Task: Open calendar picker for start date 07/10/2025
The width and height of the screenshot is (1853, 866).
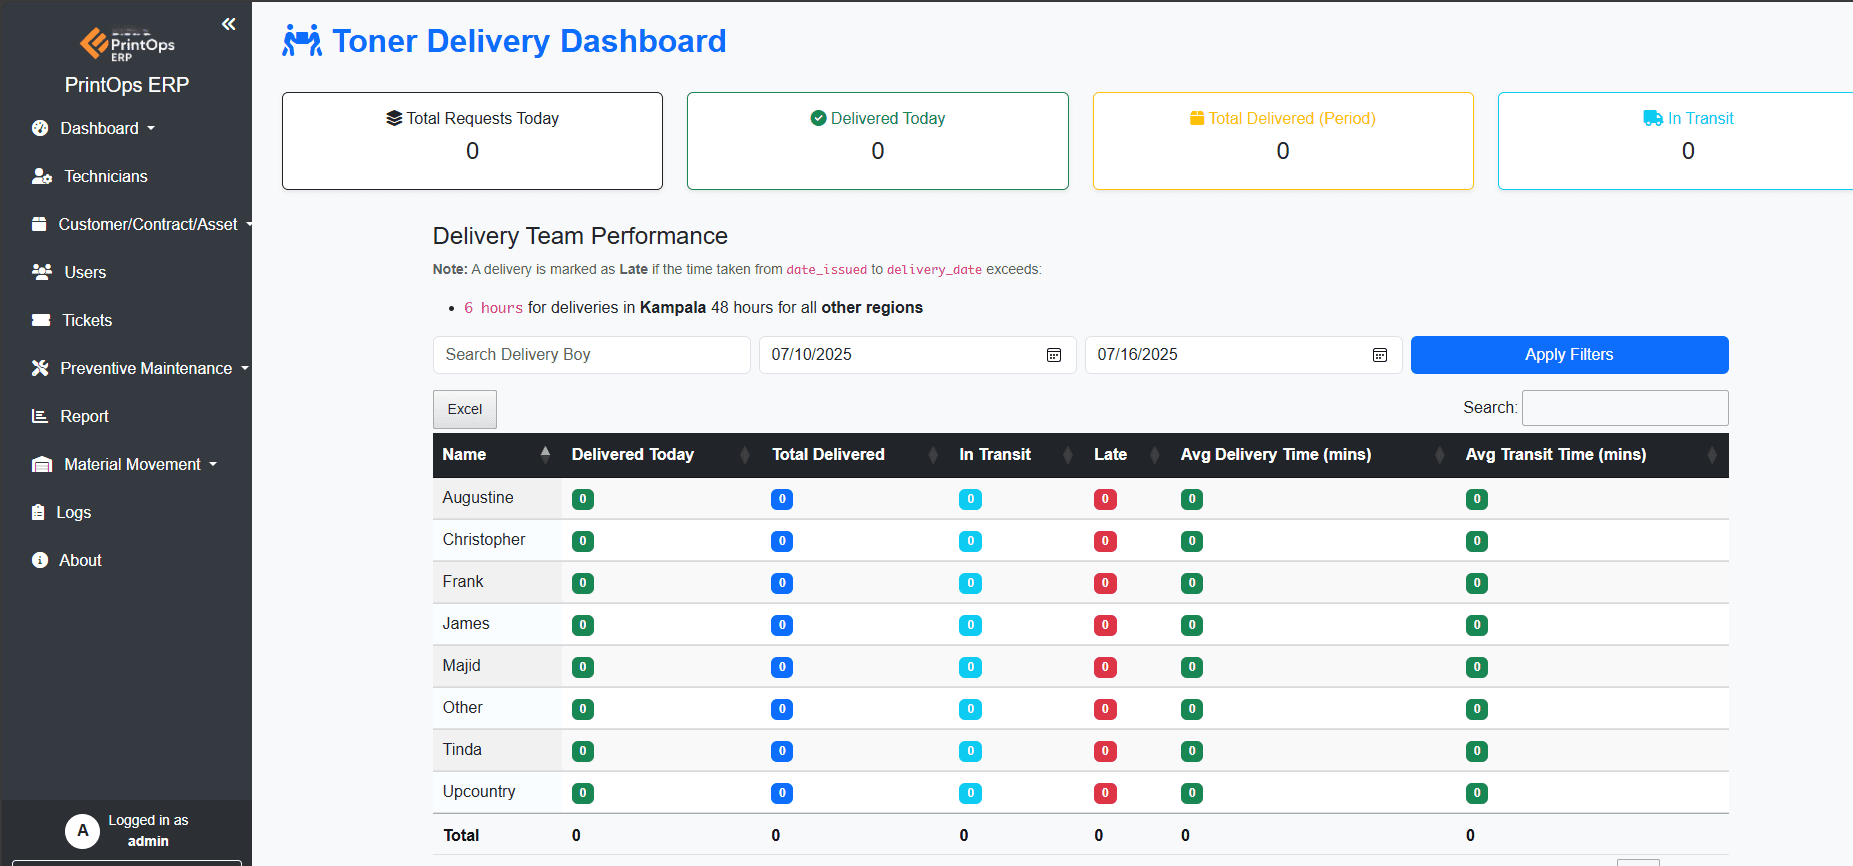Action: [1054, 355]
